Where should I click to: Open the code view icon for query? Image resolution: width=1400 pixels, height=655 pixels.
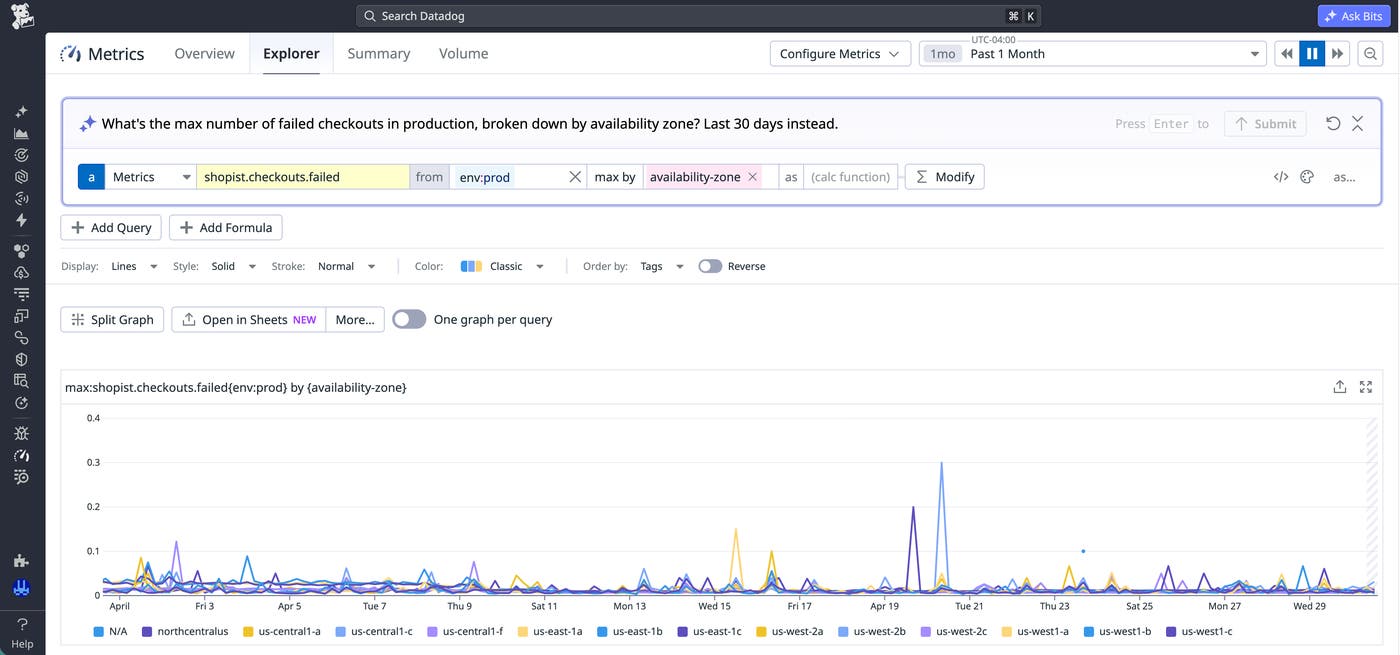coord(1281,177)
